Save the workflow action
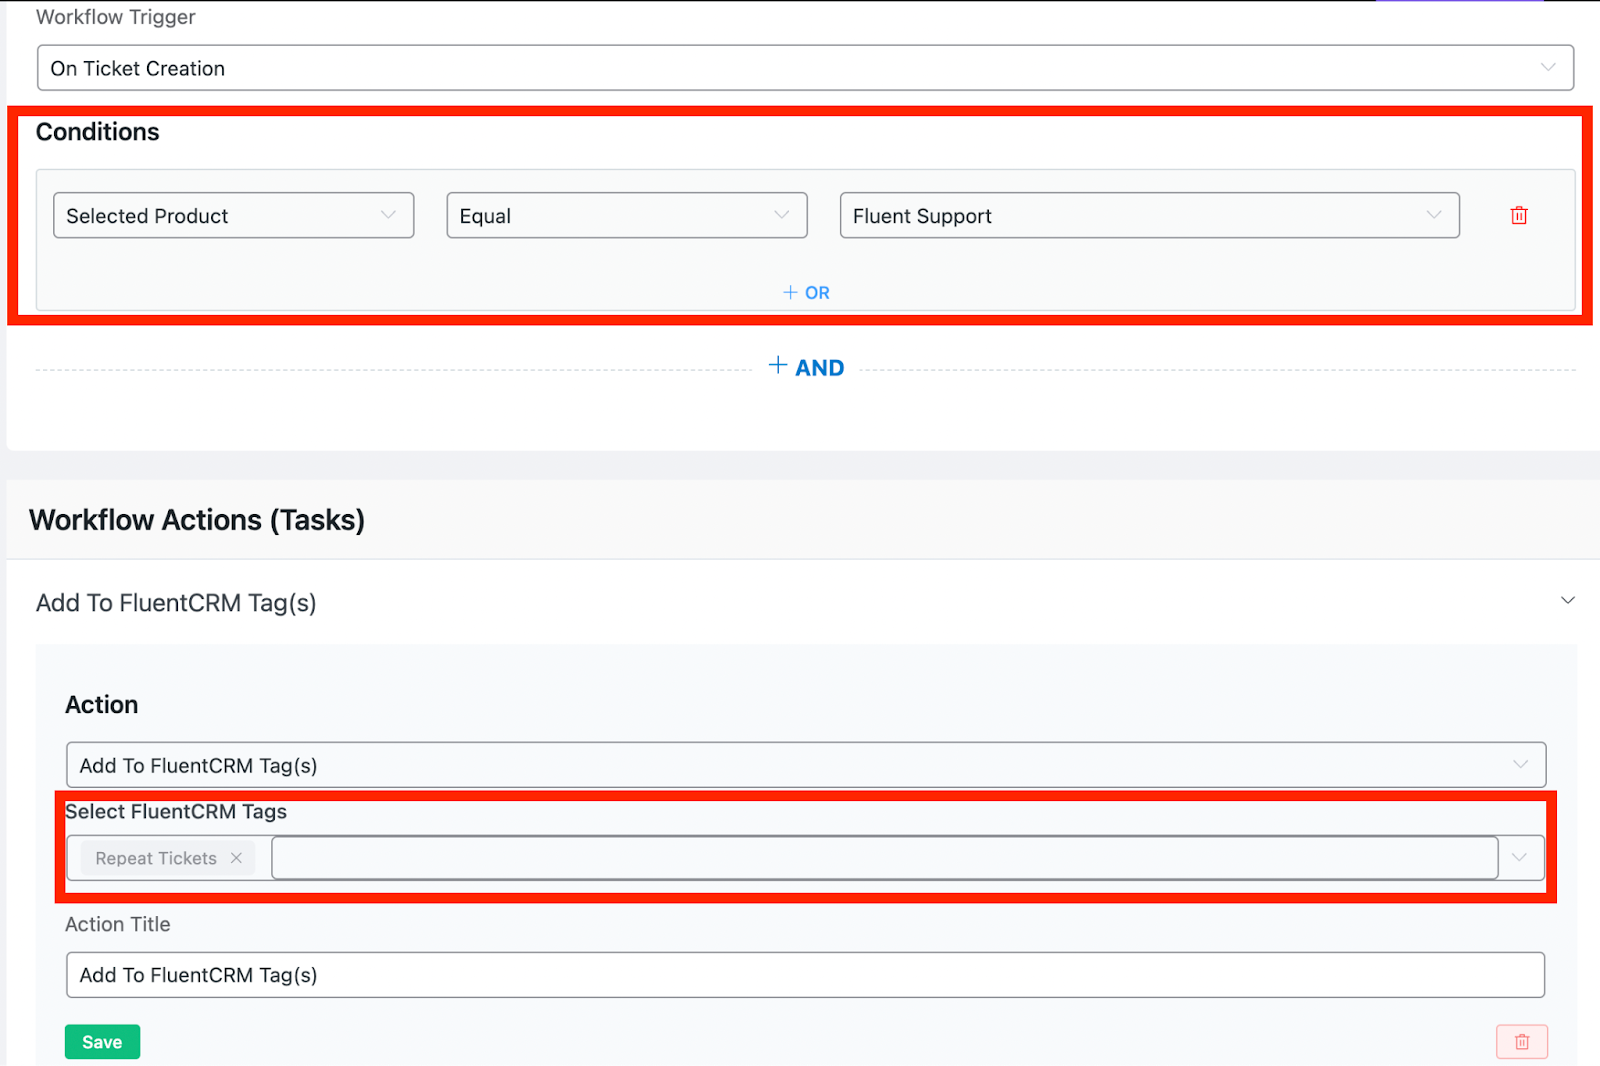 (x=102, y=1042)
